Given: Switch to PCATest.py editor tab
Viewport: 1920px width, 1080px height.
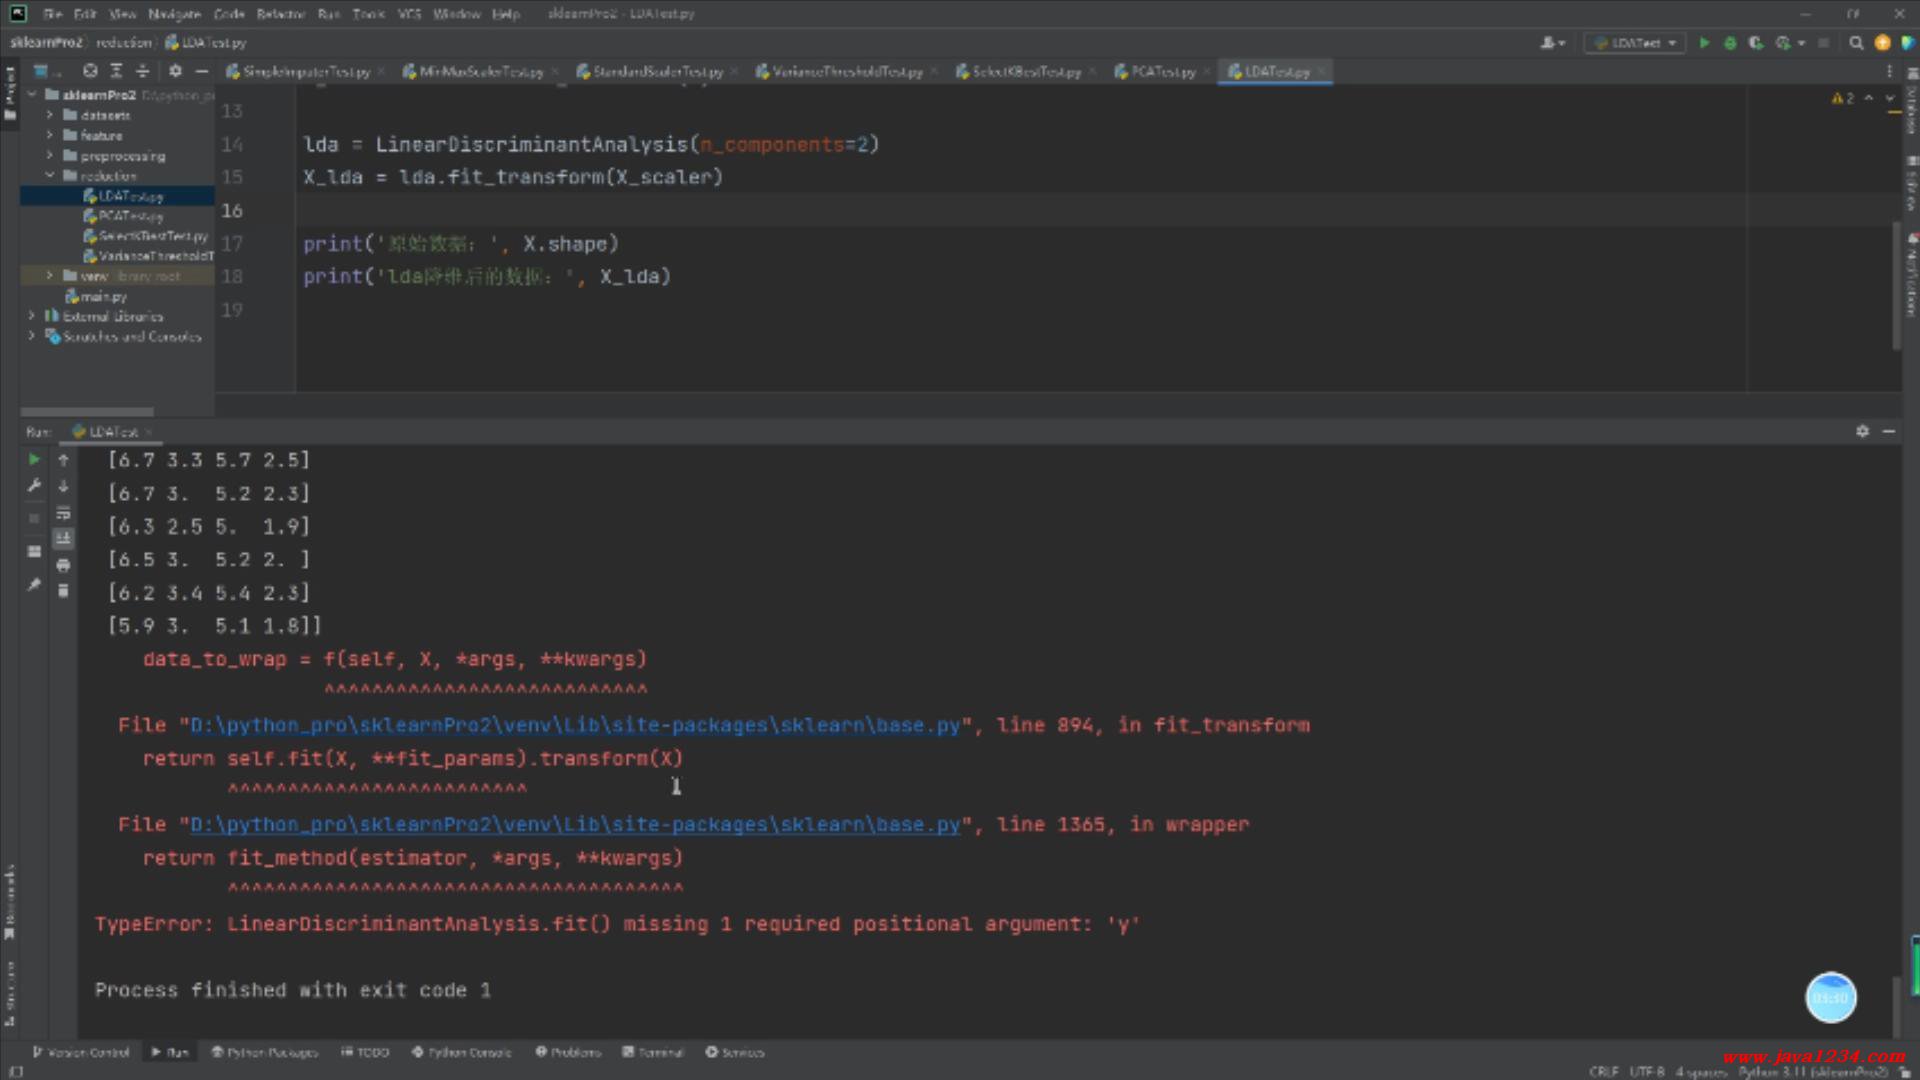Looking at the screenshot, I should pyautogui.click(x=1162, y=72).
